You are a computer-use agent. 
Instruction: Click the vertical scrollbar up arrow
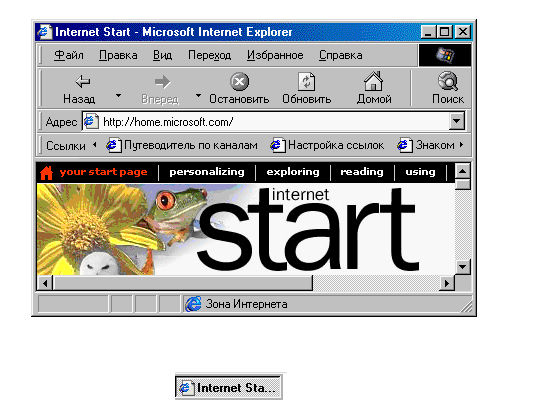click(x=463, y=171)
